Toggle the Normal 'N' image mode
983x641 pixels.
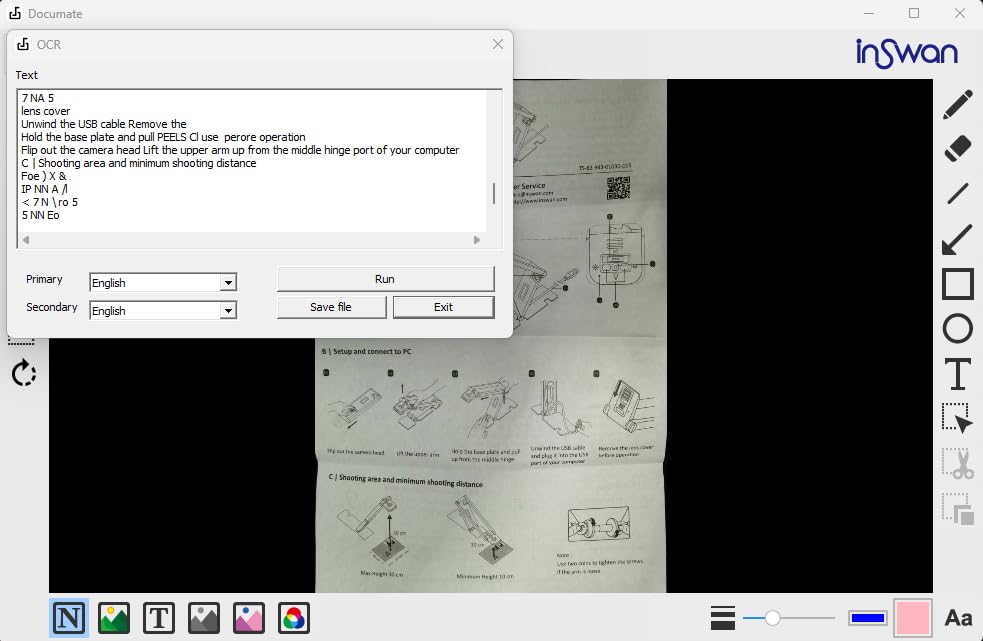click(x=69, y=618)
